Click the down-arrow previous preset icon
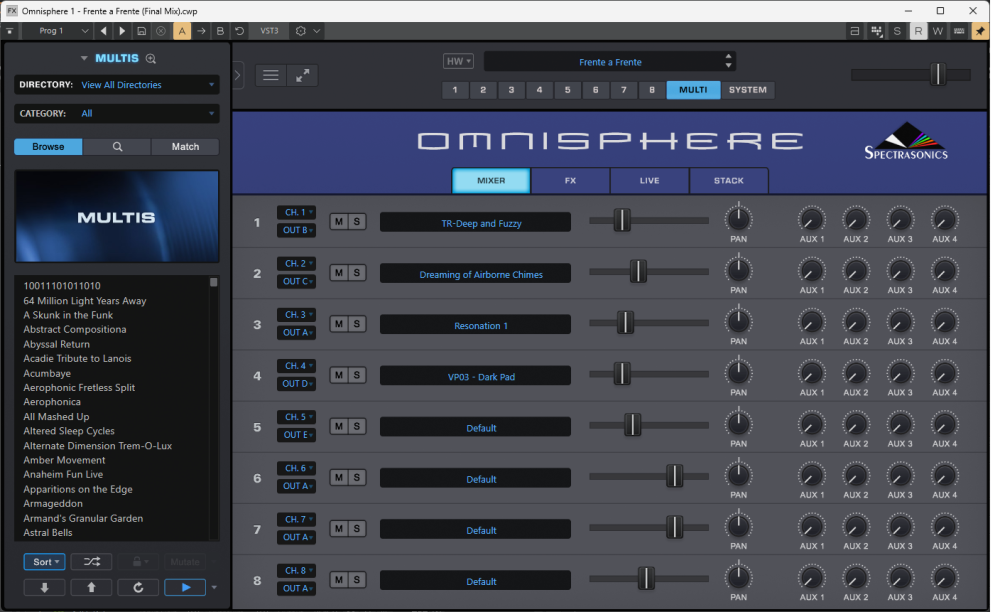This screenshot has width=1000, height=612. (x=44, y=587)
